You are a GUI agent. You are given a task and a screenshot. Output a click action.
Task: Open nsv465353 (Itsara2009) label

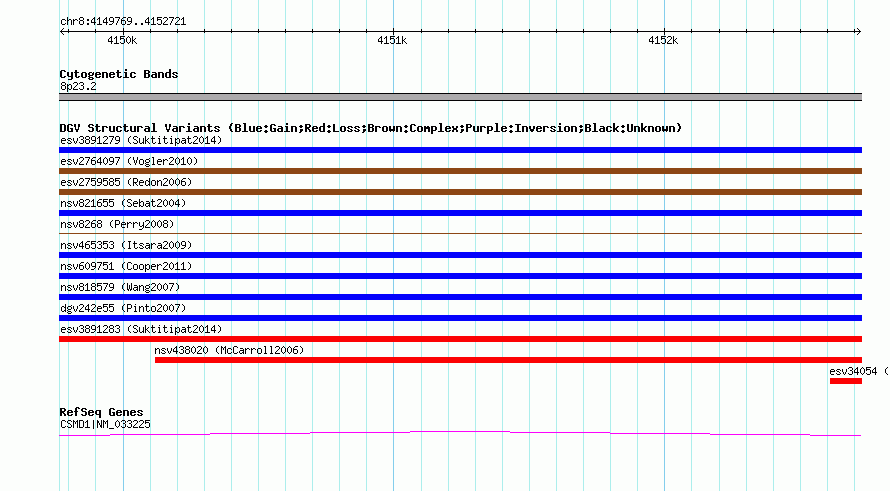126,245
